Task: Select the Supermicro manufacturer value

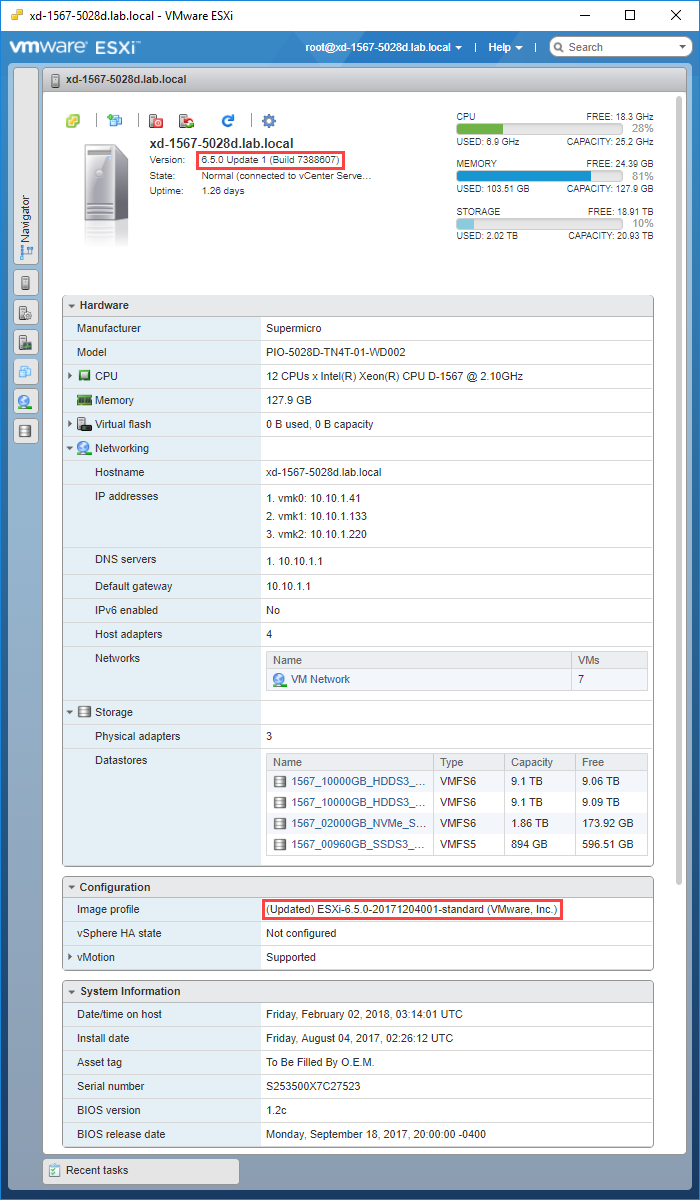Action: [x=294, y=328]
